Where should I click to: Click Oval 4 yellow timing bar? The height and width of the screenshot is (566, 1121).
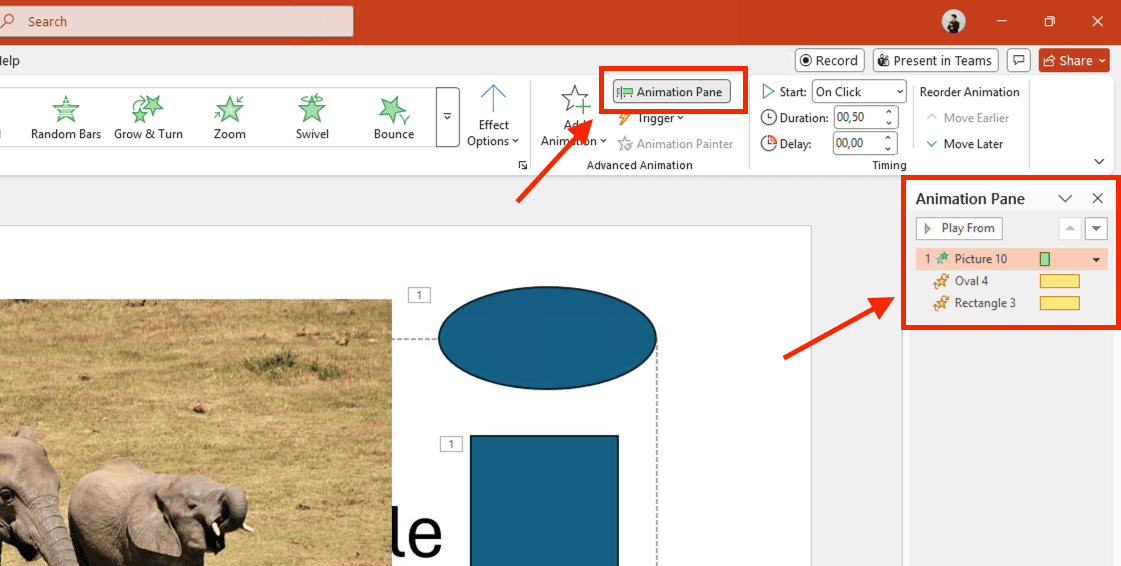1060,281
